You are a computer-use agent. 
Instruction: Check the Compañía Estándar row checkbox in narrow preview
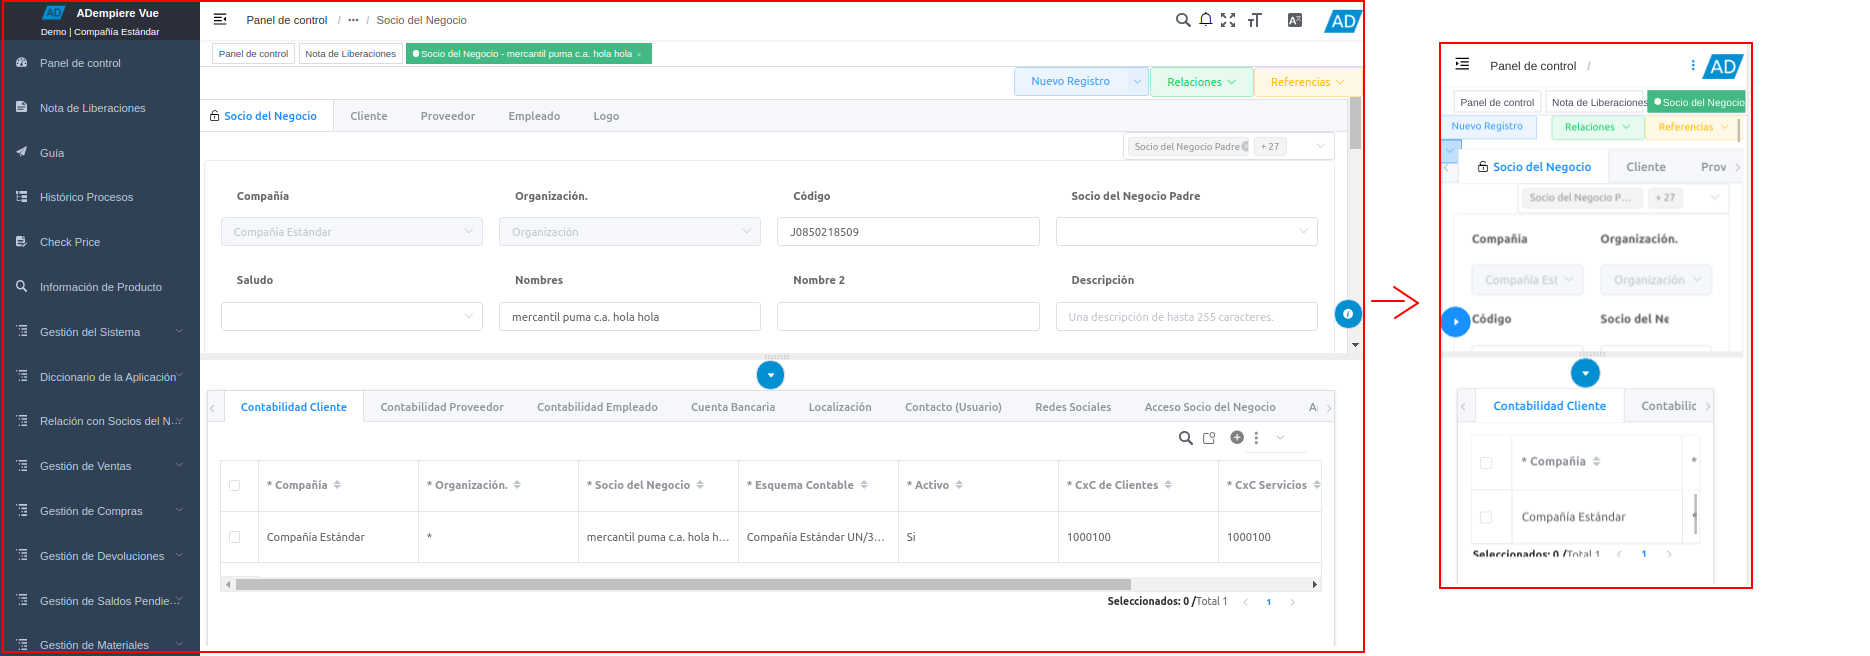[1486, 517]
